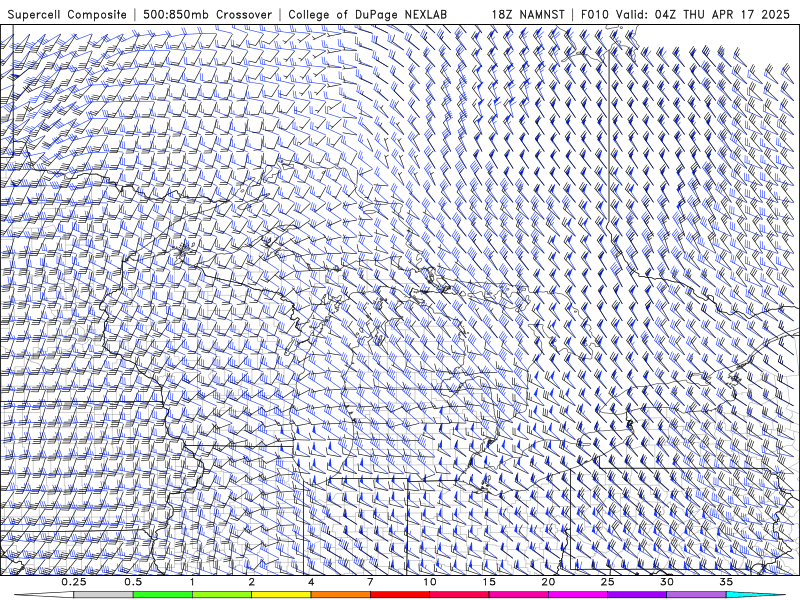Screen dimensions: 800x600
Task: Click 'College of DuPage NEXLAB' header text
Action: tap(367, 14)
